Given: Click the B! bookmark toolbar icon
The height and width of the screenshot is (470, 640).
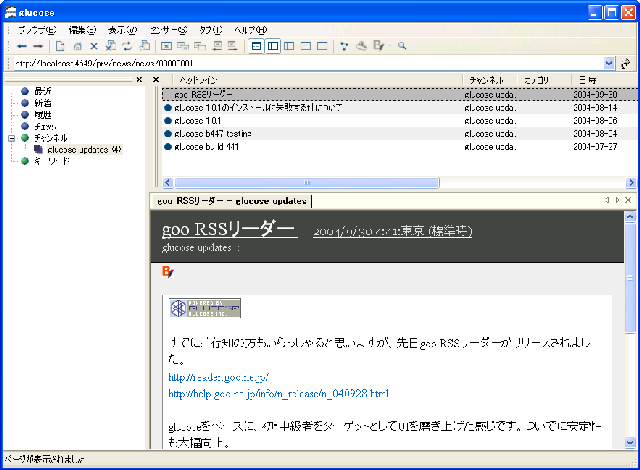Looking at the screenshot, I should tap(378, 46).
